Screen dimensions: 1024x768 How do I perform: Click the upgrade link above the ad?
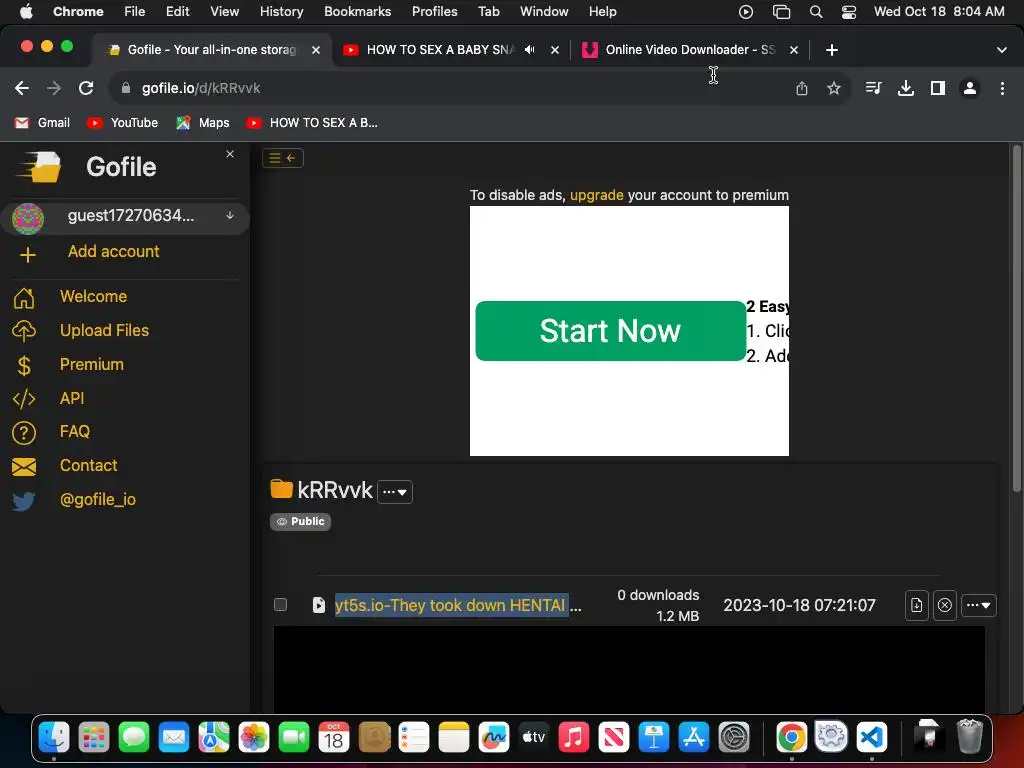(x=596, y=195)
